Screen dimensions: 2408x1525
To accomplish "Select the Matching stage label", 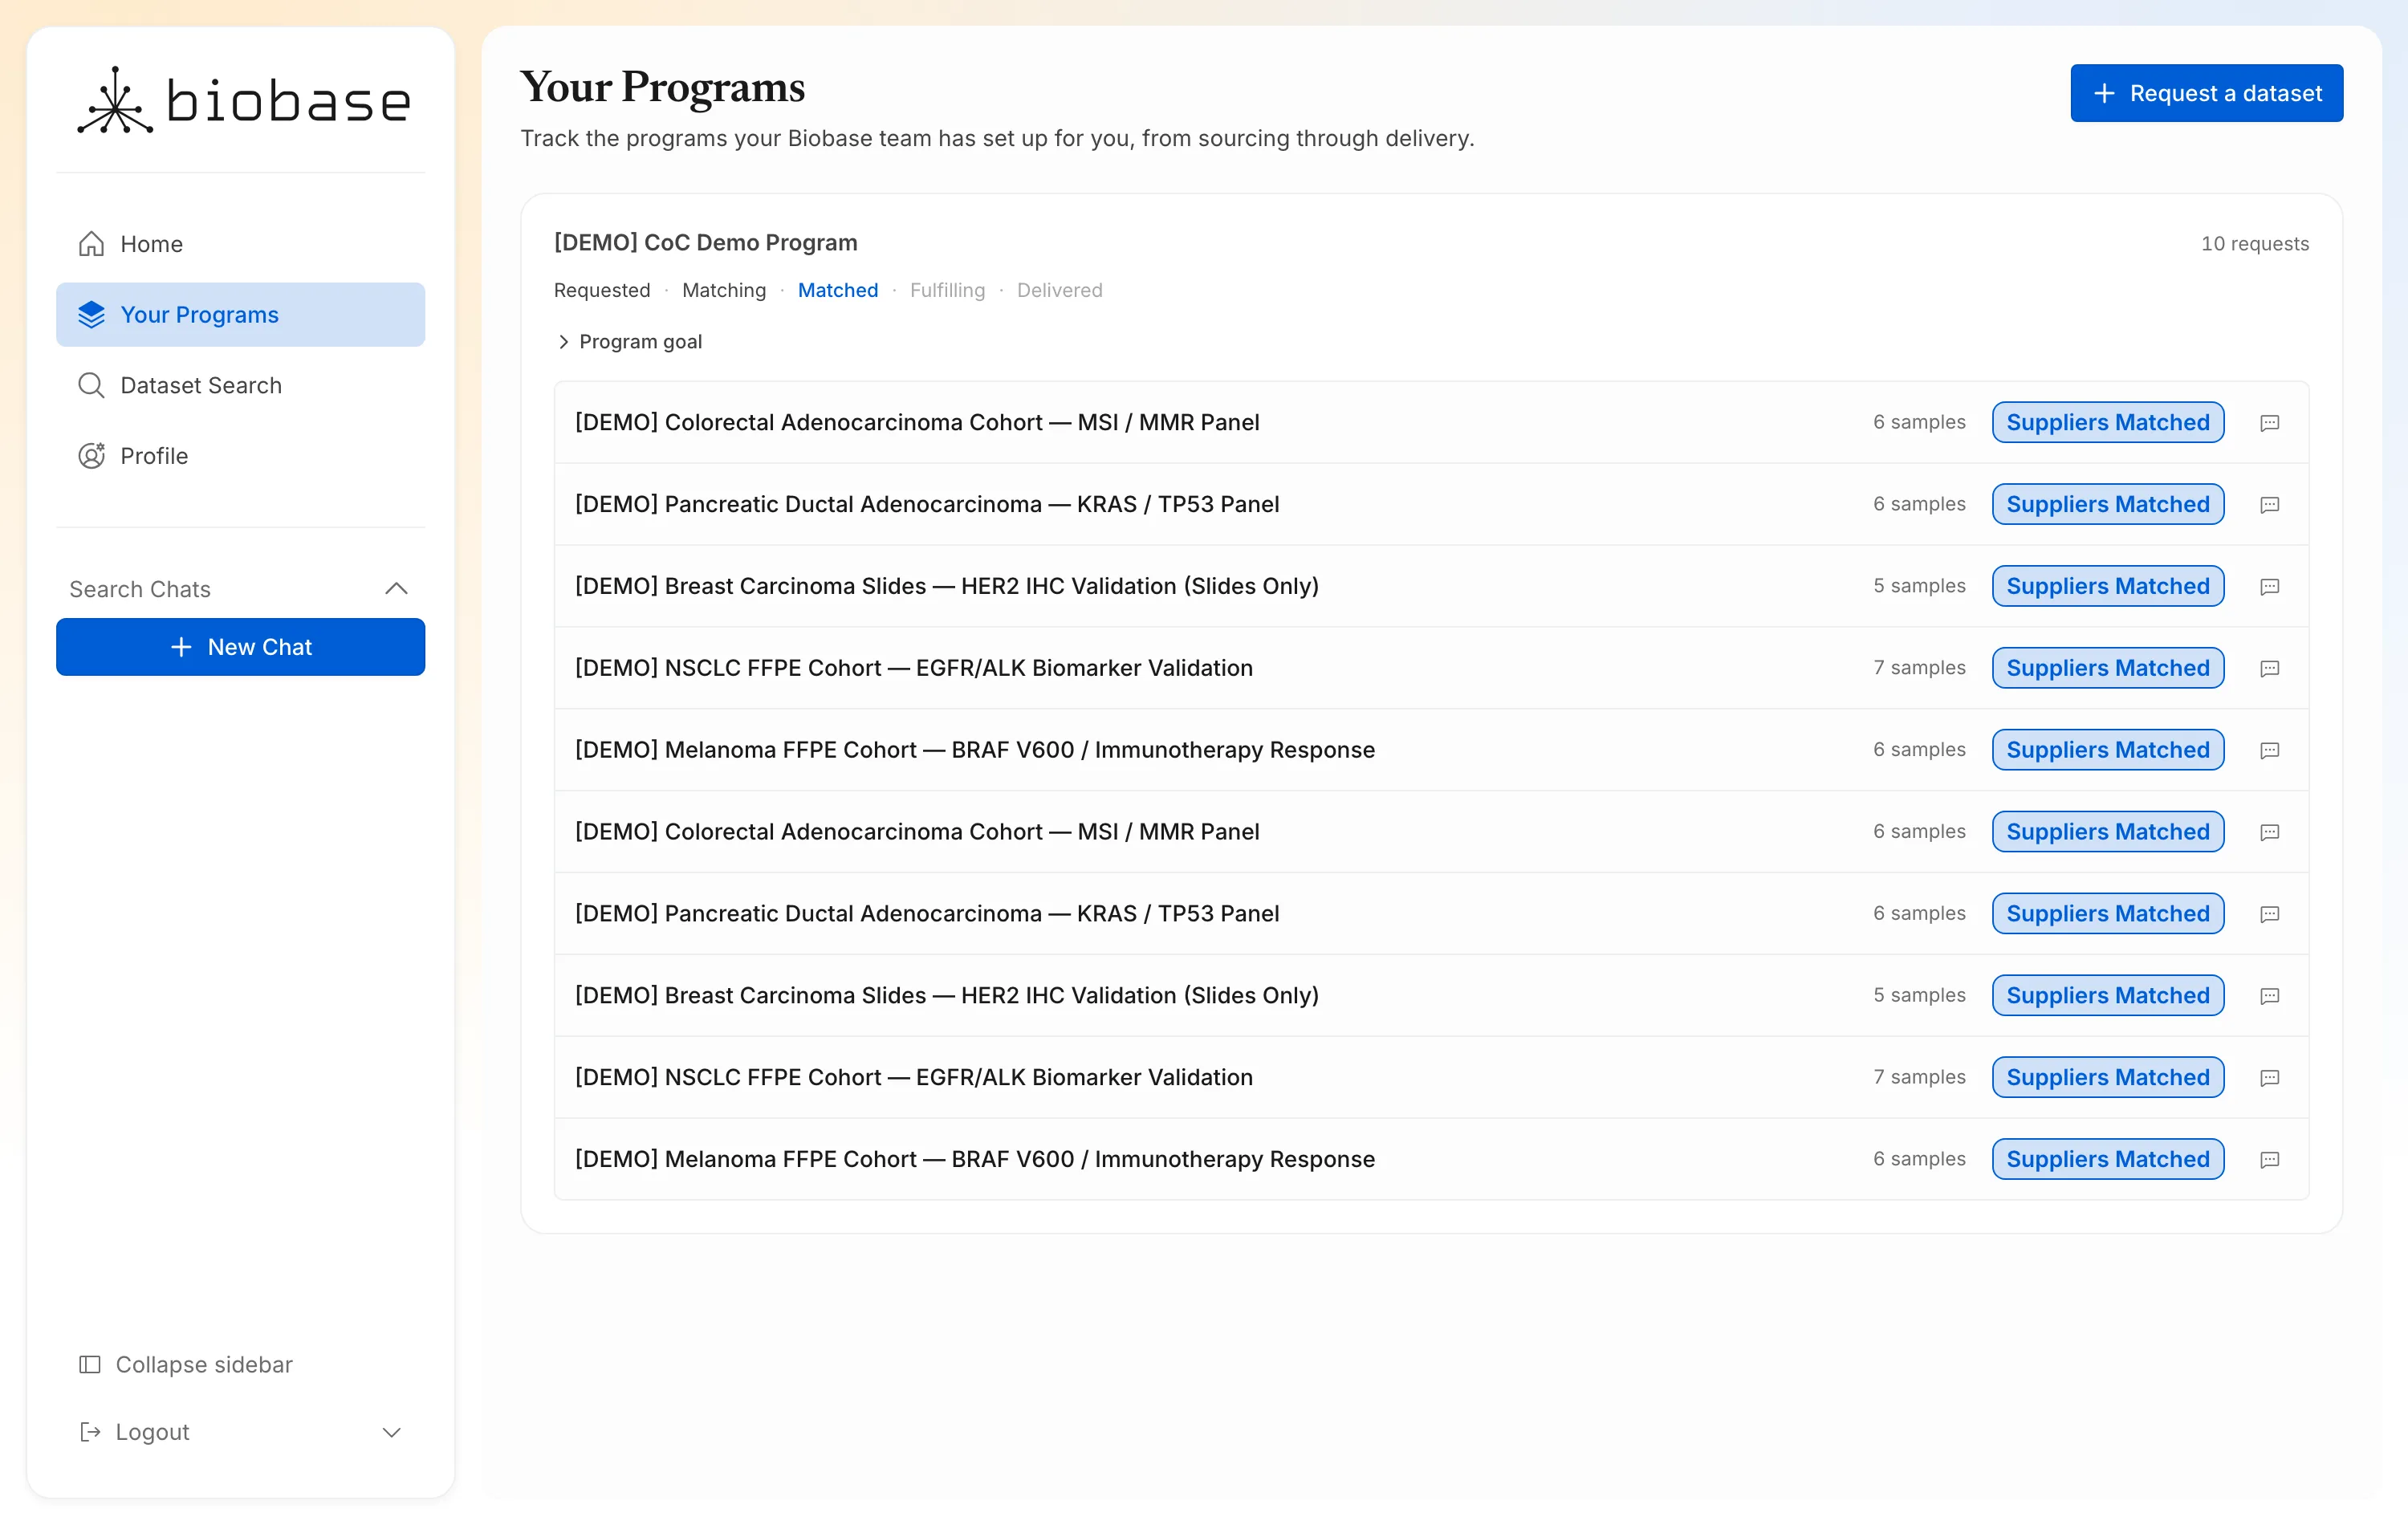I will pyautogui.click(x=724, y=290).
